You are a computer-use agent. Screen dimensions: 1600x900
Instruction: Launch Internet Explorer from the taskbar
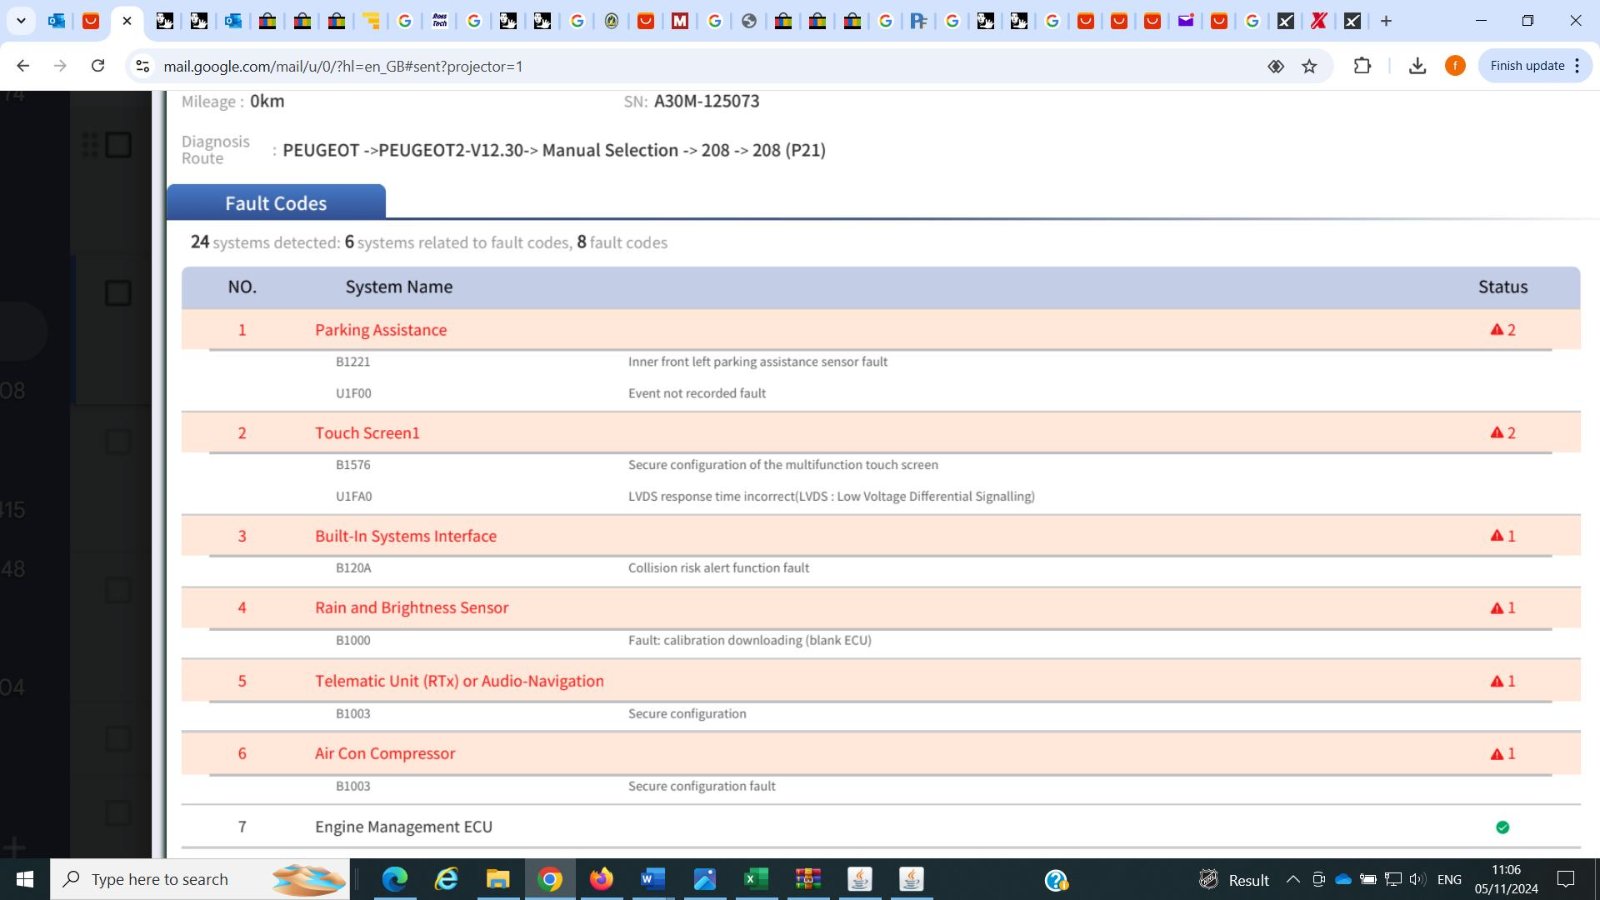click(x=446, y=879)
